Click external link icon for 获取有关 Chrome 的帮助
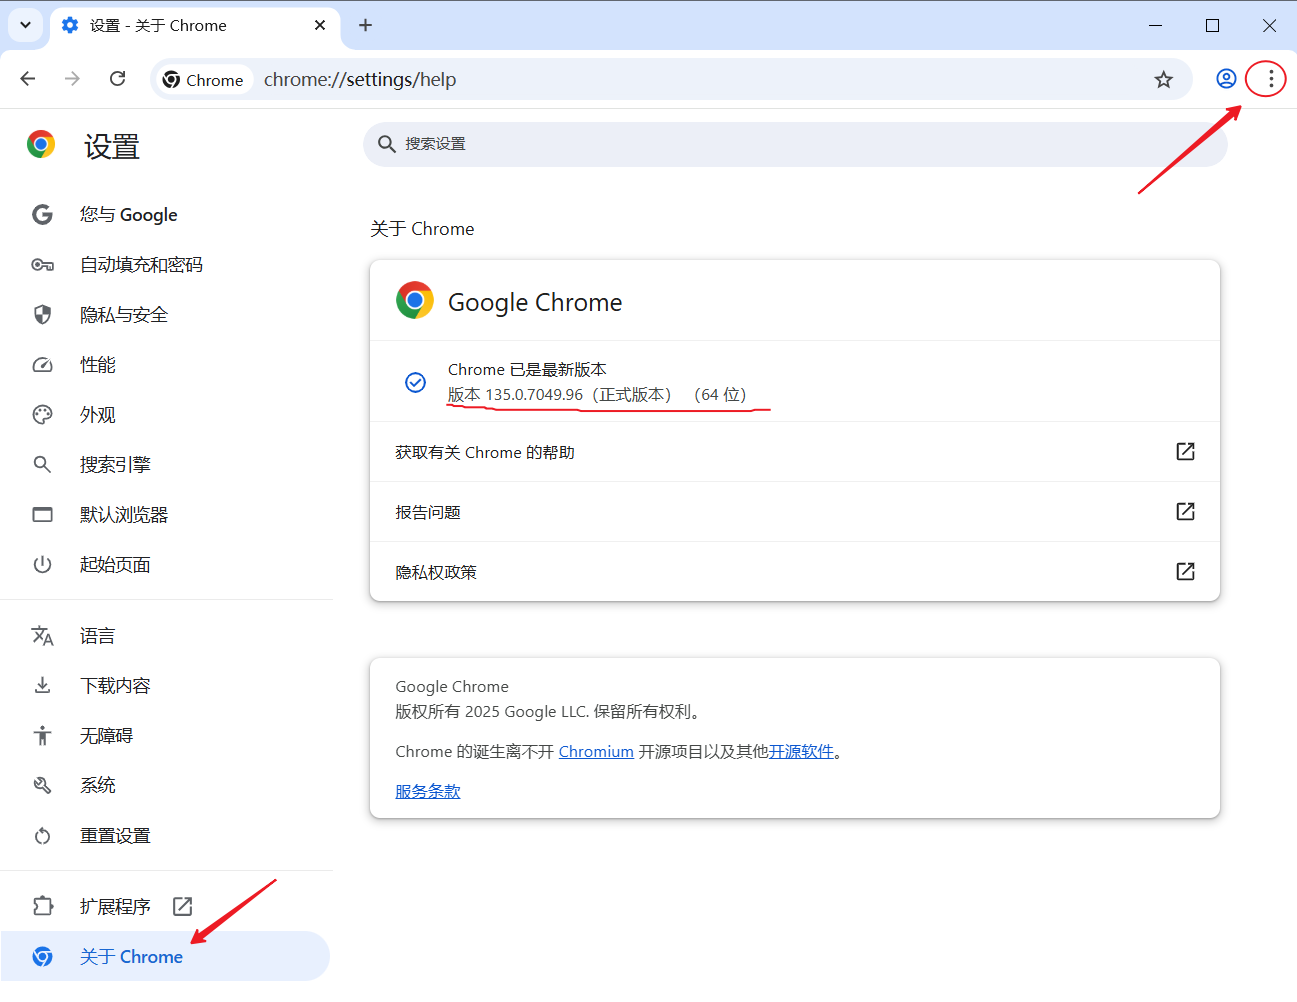The image size is (1297, 1002). pos(1185,452)
